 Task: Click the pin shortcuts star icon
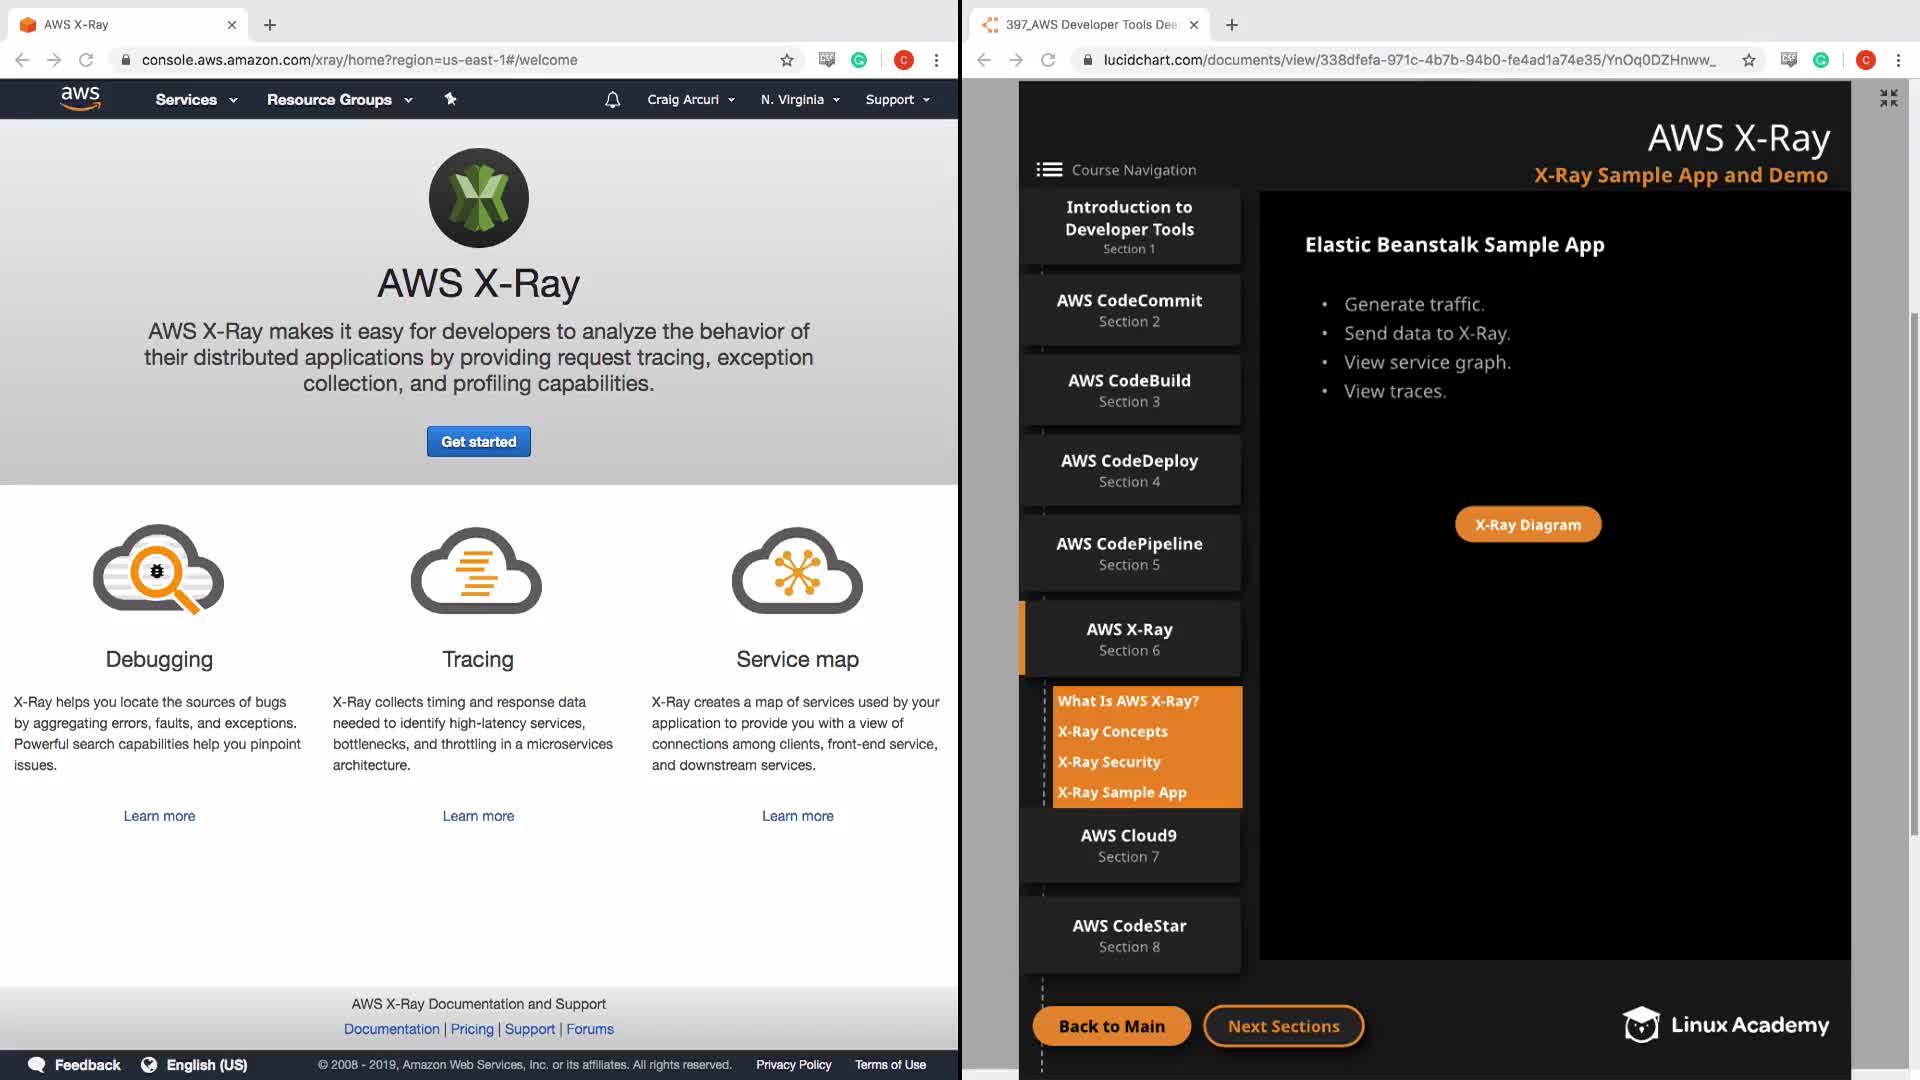[x=450, y=99]
